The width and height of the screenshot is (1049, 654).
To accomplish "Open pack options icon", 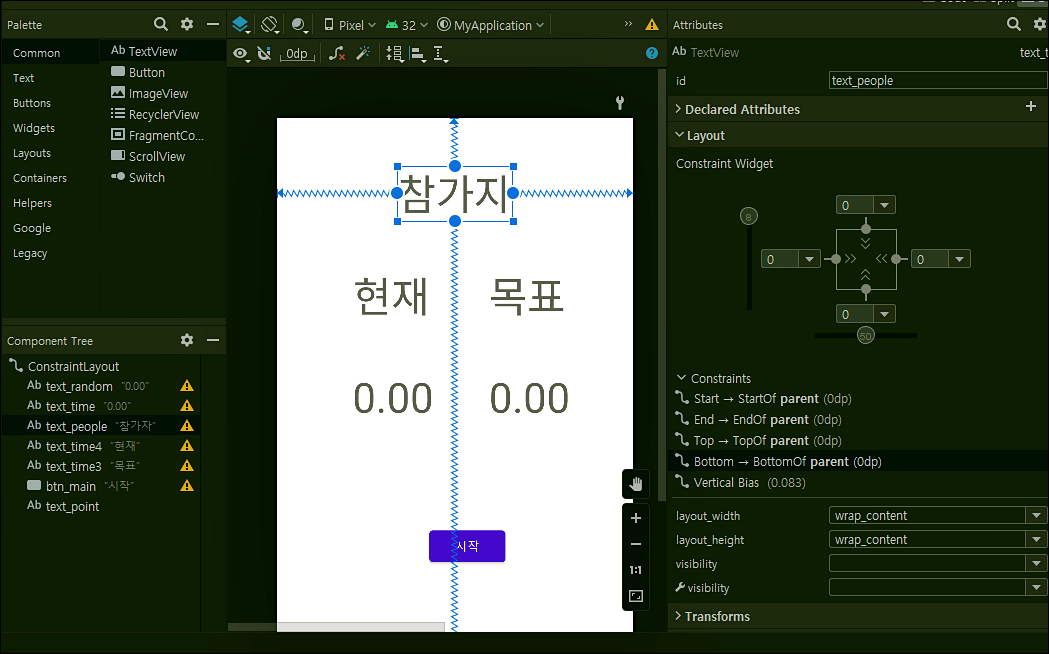I will pos(395,53).
